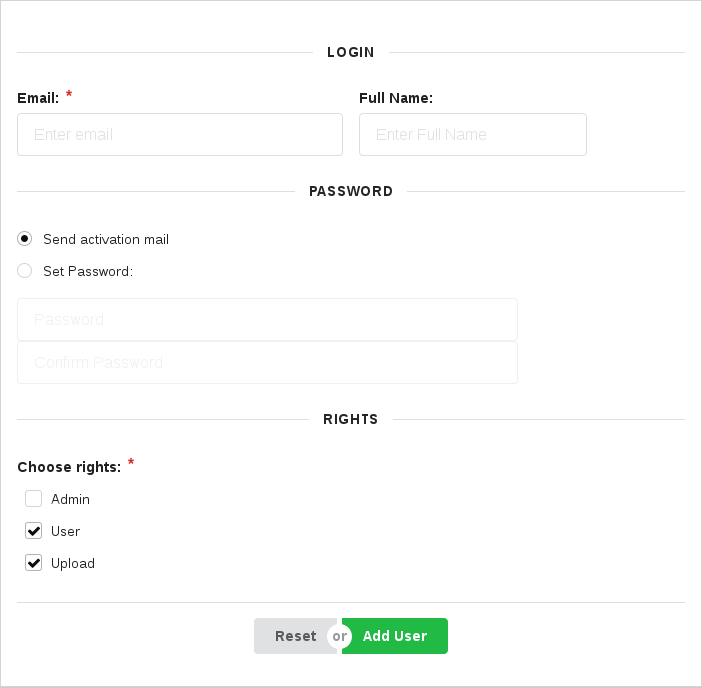The image size is (702, 688).
Task: Click the PASSWORD section heading
Action: 351,191
